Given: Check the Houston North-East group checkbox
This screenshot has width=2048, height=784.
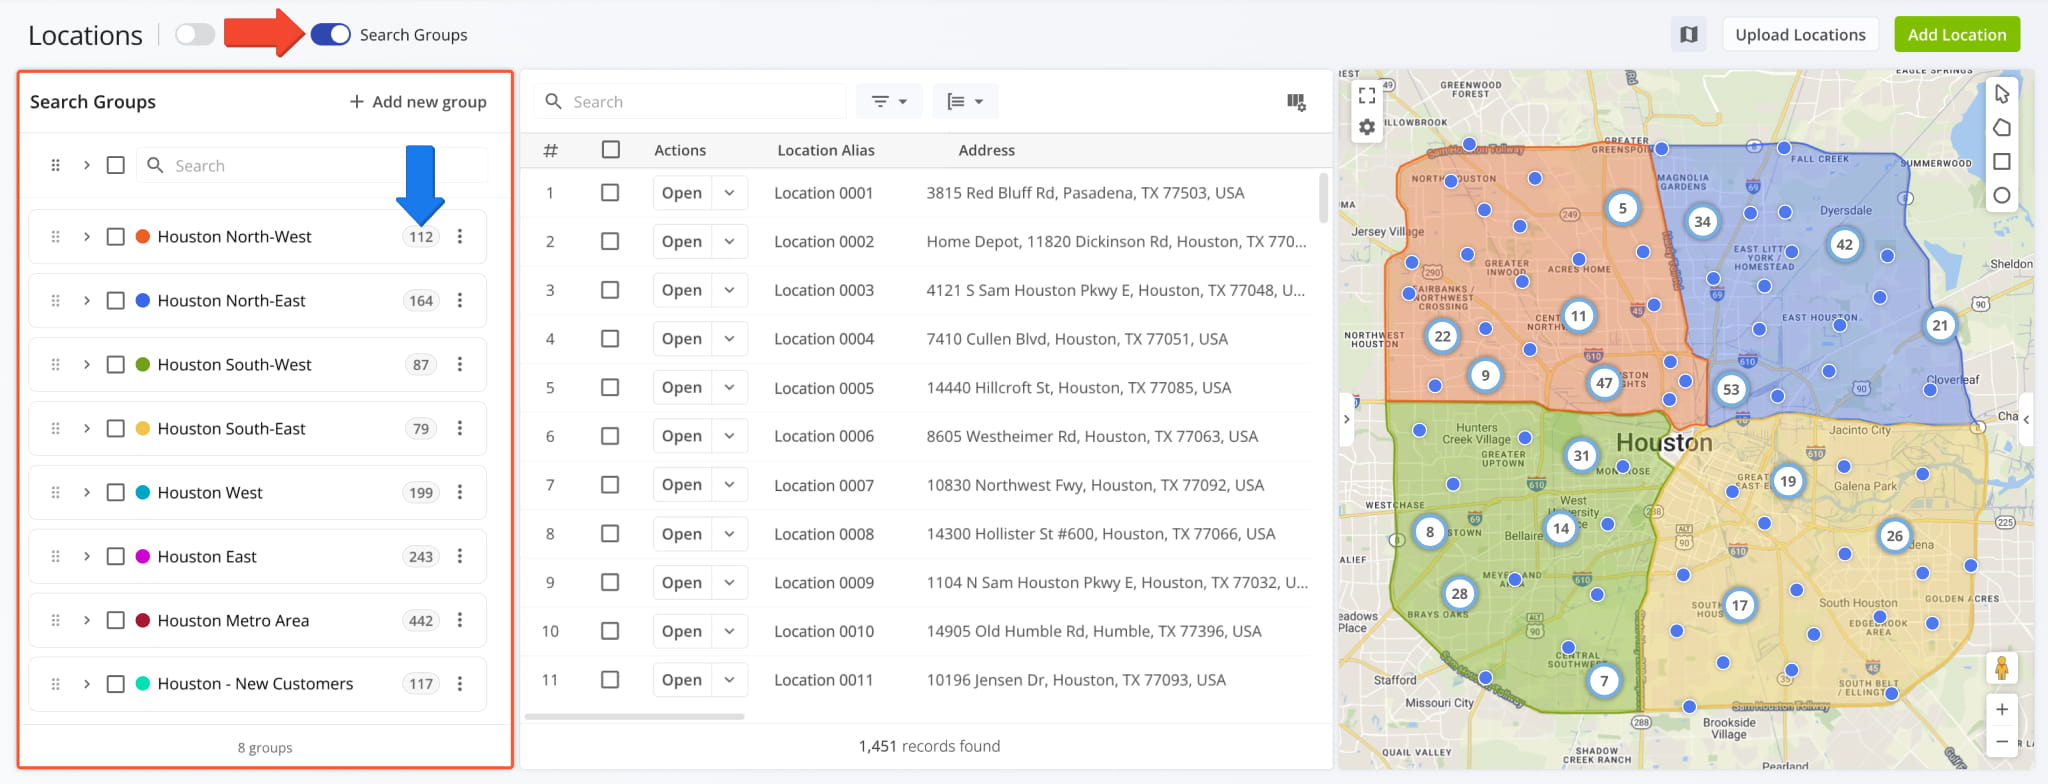Looking at the screenshot, I should pyautogui.click(x=116, y=301).
